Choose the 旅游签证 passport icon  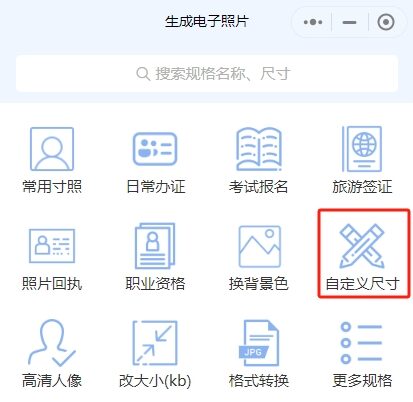pos(362,149)
